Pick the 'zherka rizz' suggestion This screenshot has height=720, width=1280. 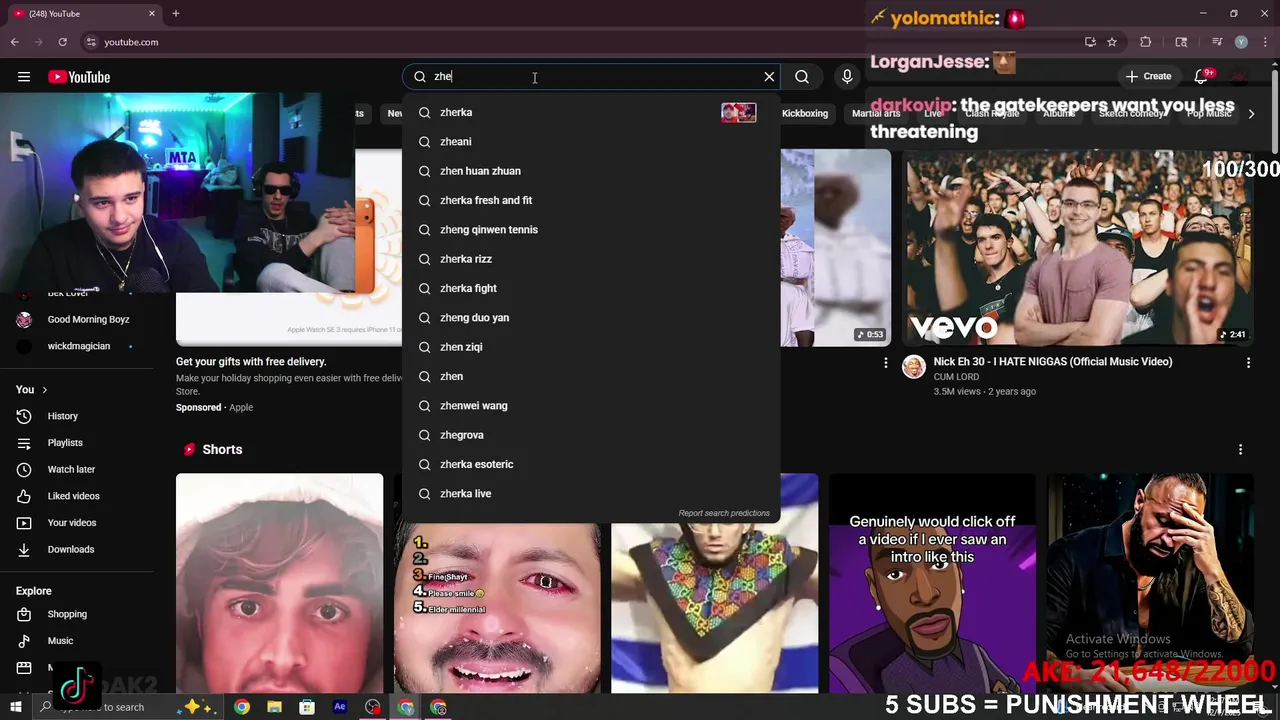[590, 259]
